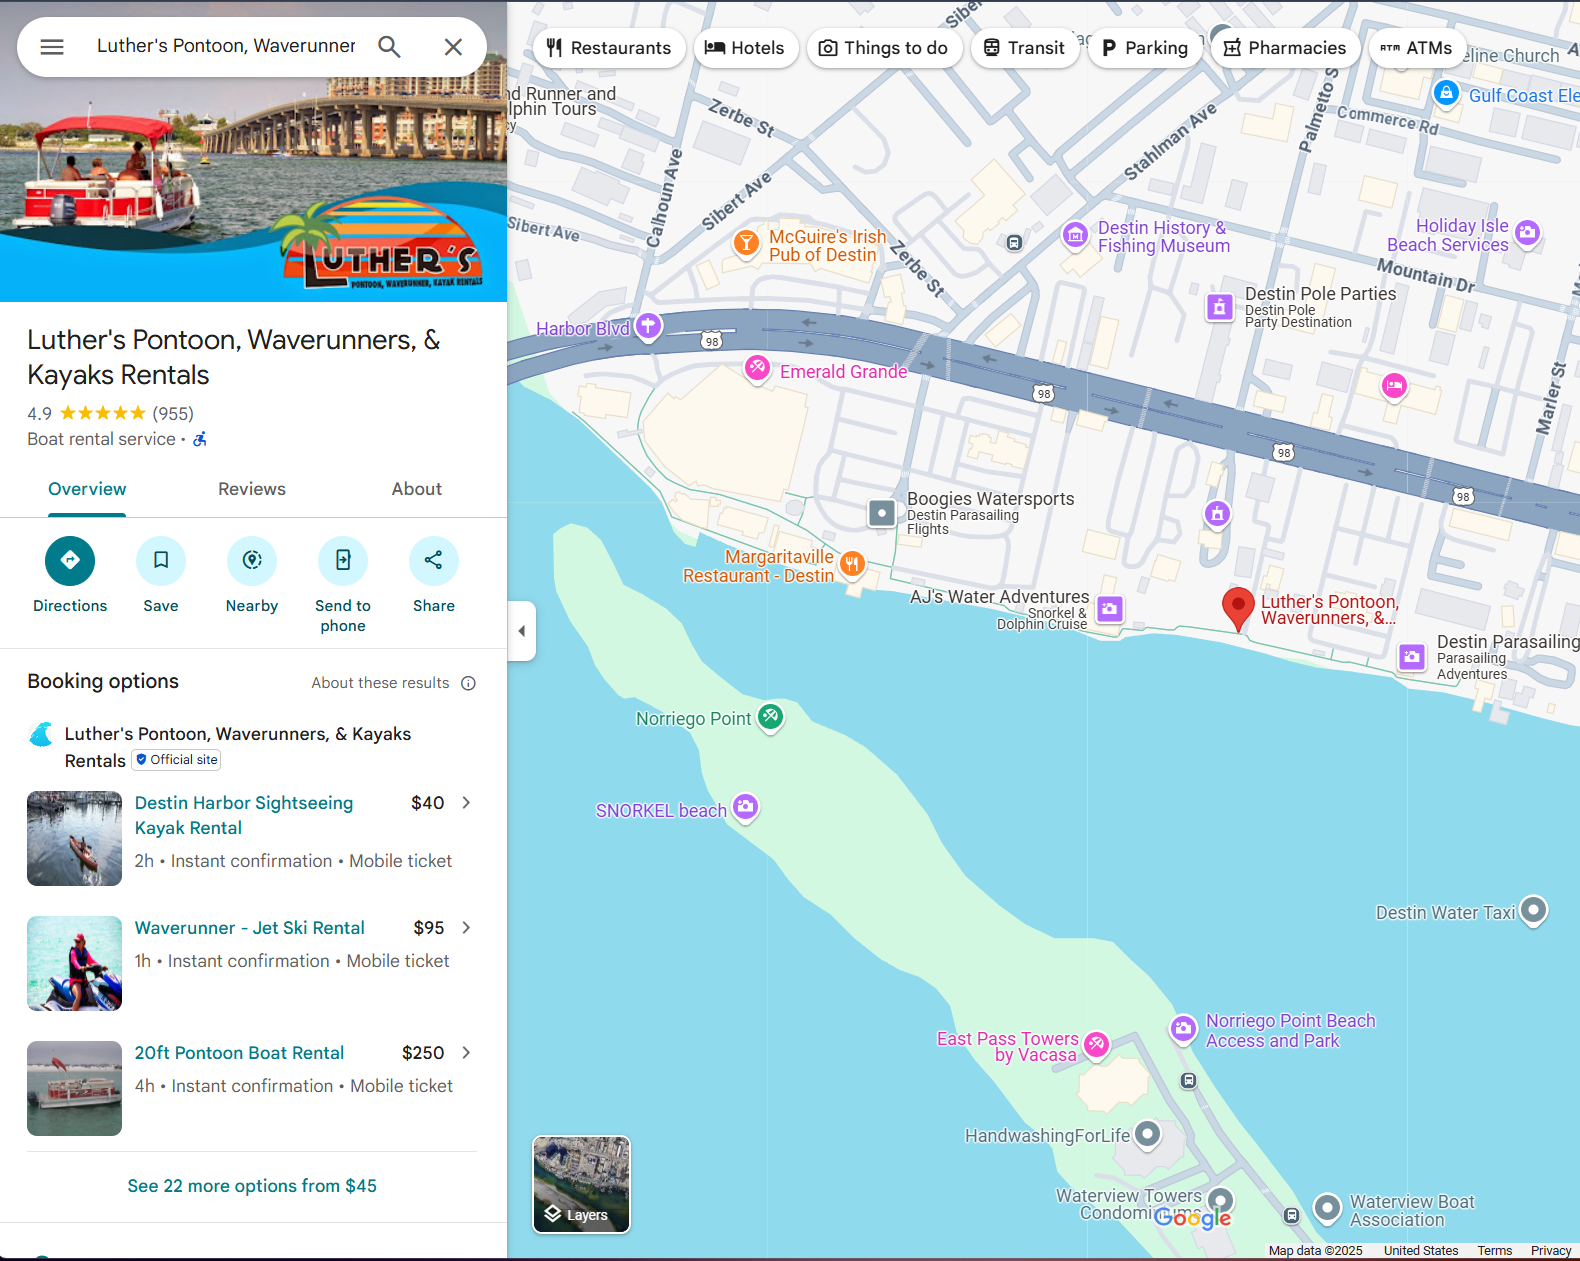Click the search magnifier icon
This screenshot has height=1261, width=1580.
tap(389, 47)
